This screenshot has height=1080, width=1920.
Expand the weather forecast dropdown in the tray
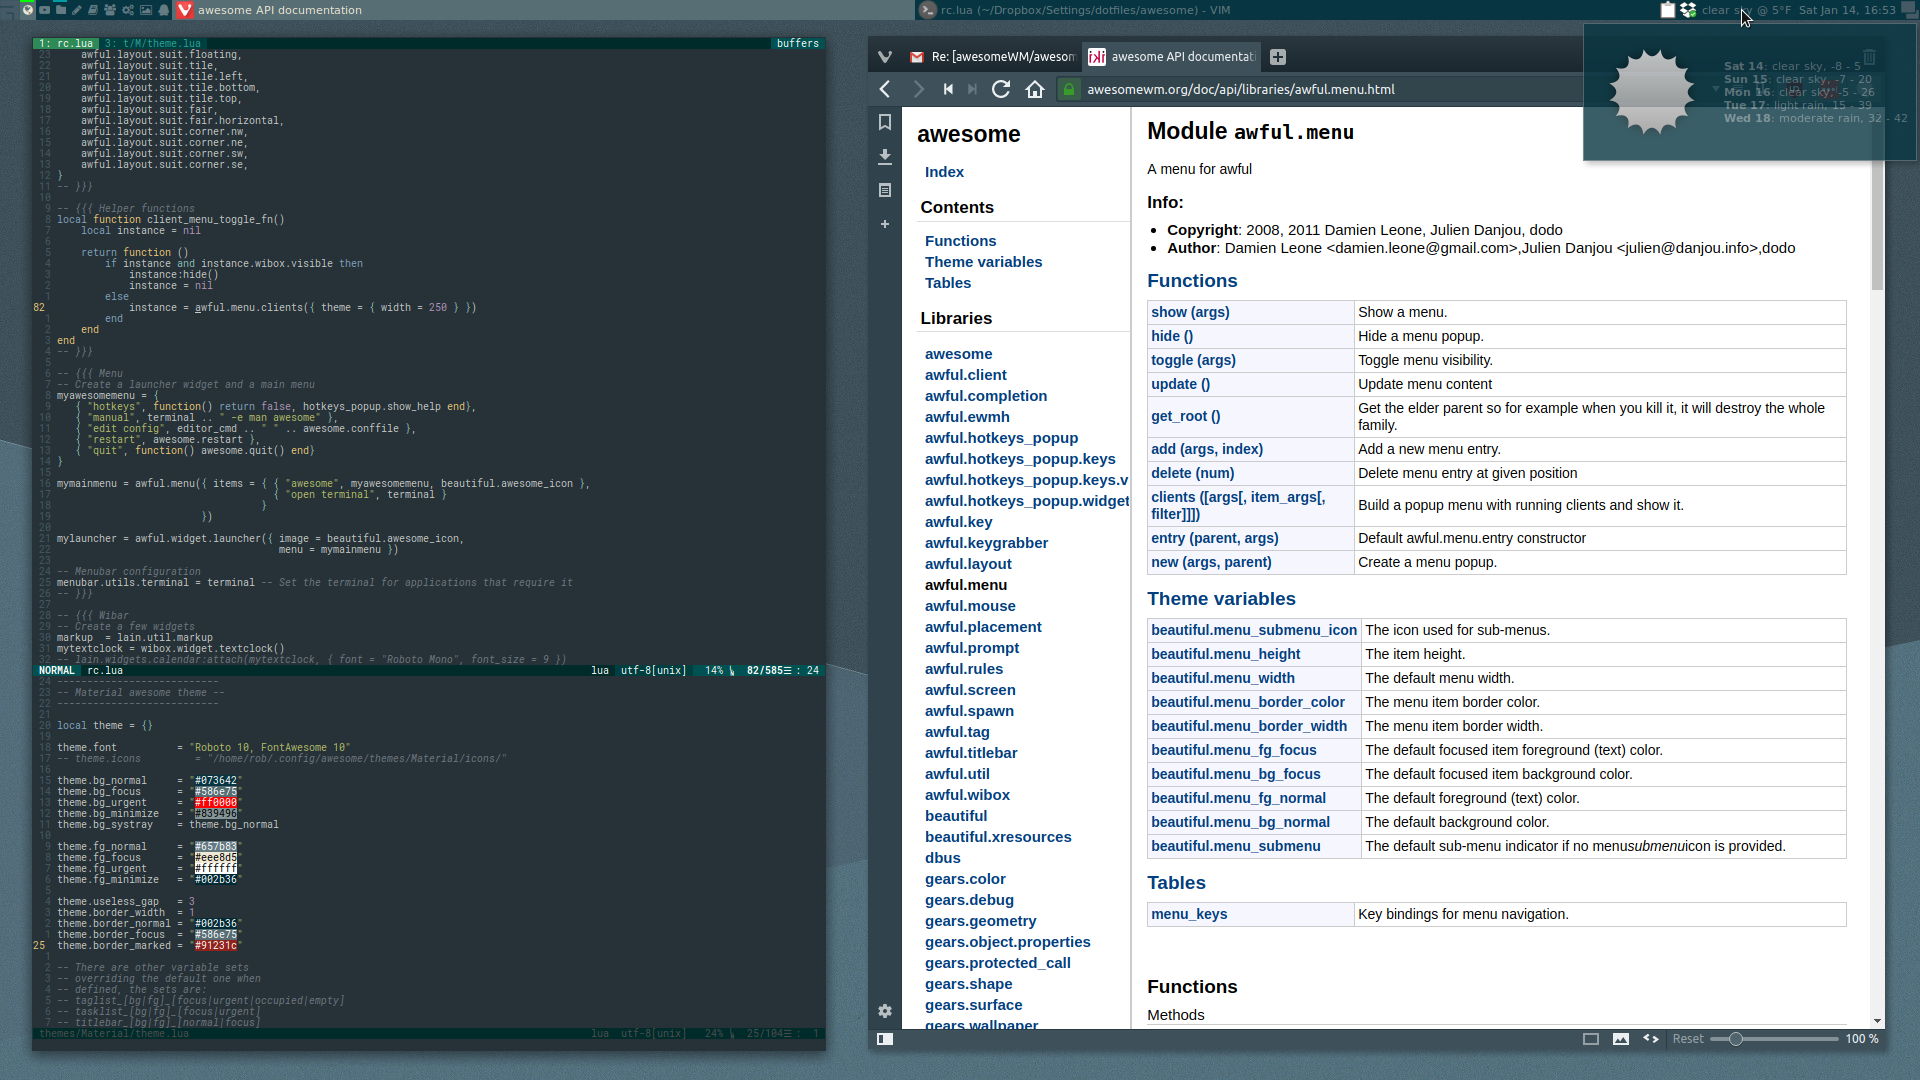1715,88
